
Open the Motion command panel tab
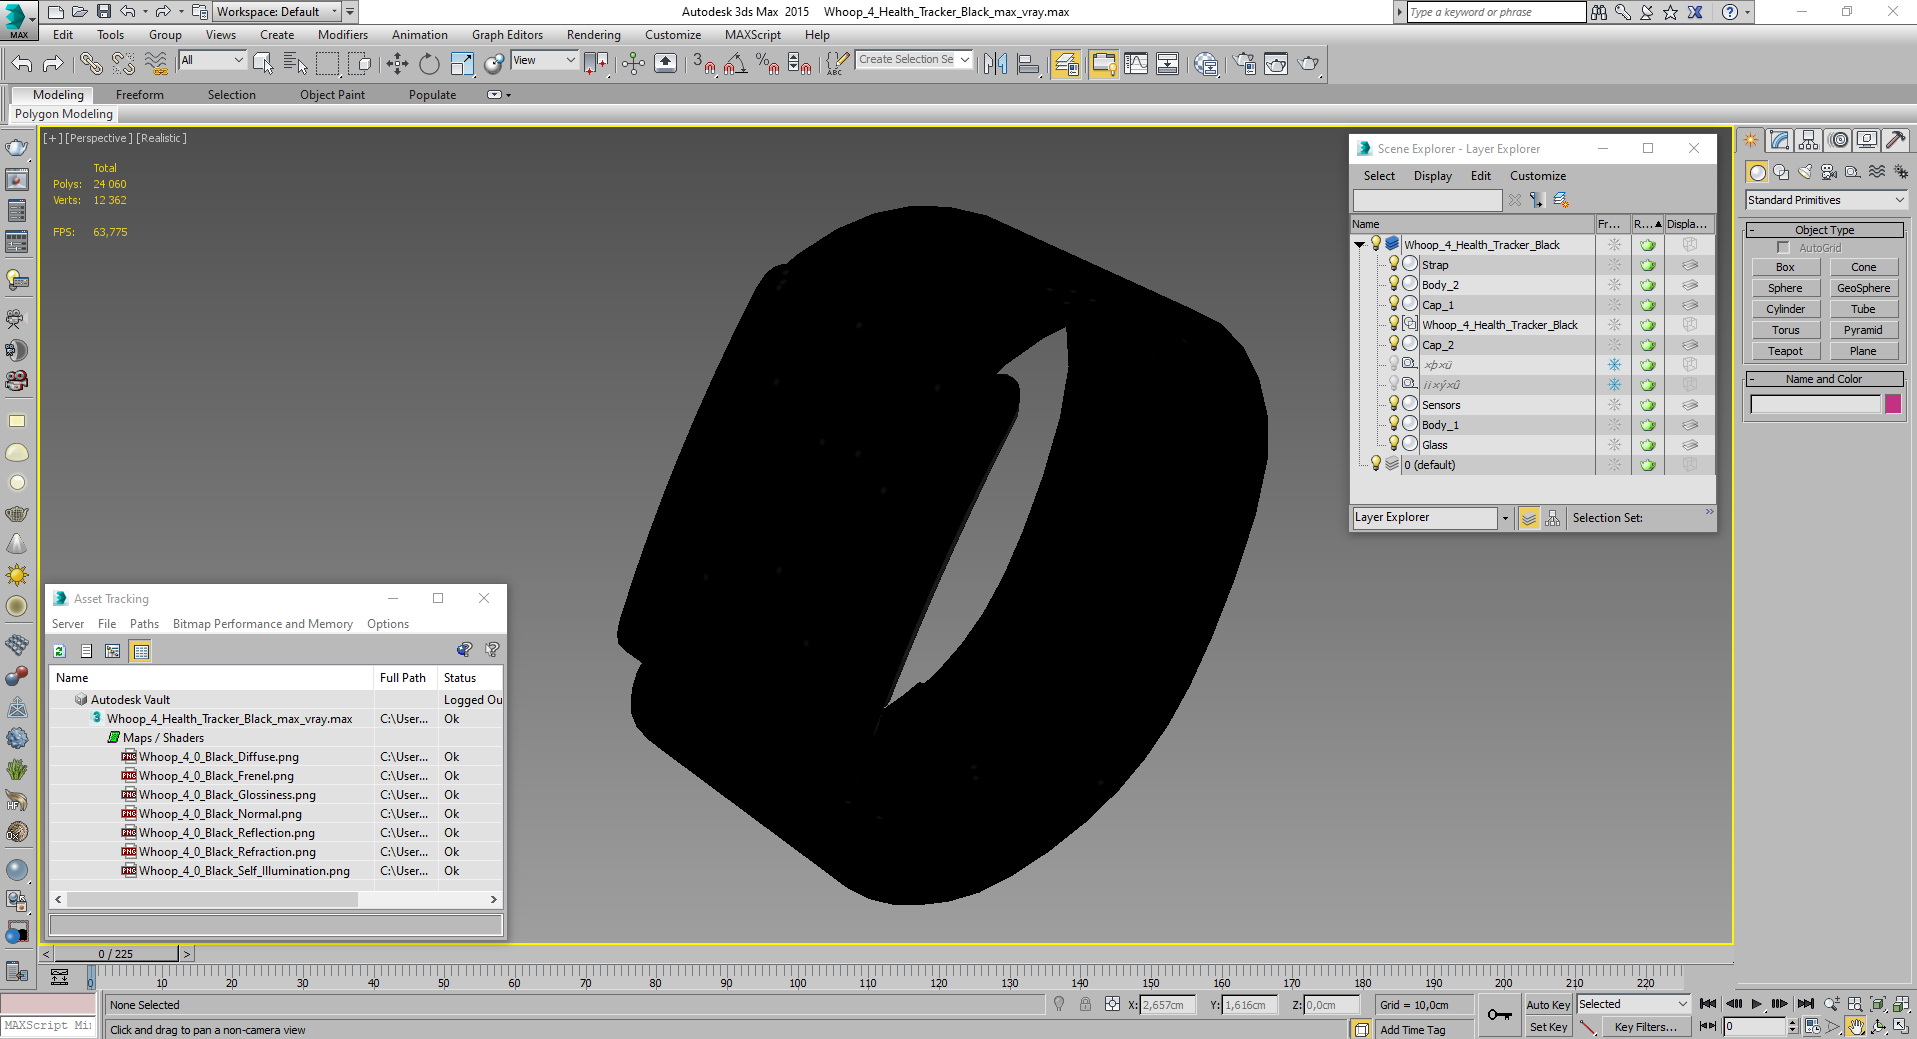click(x=1838, y=141)
